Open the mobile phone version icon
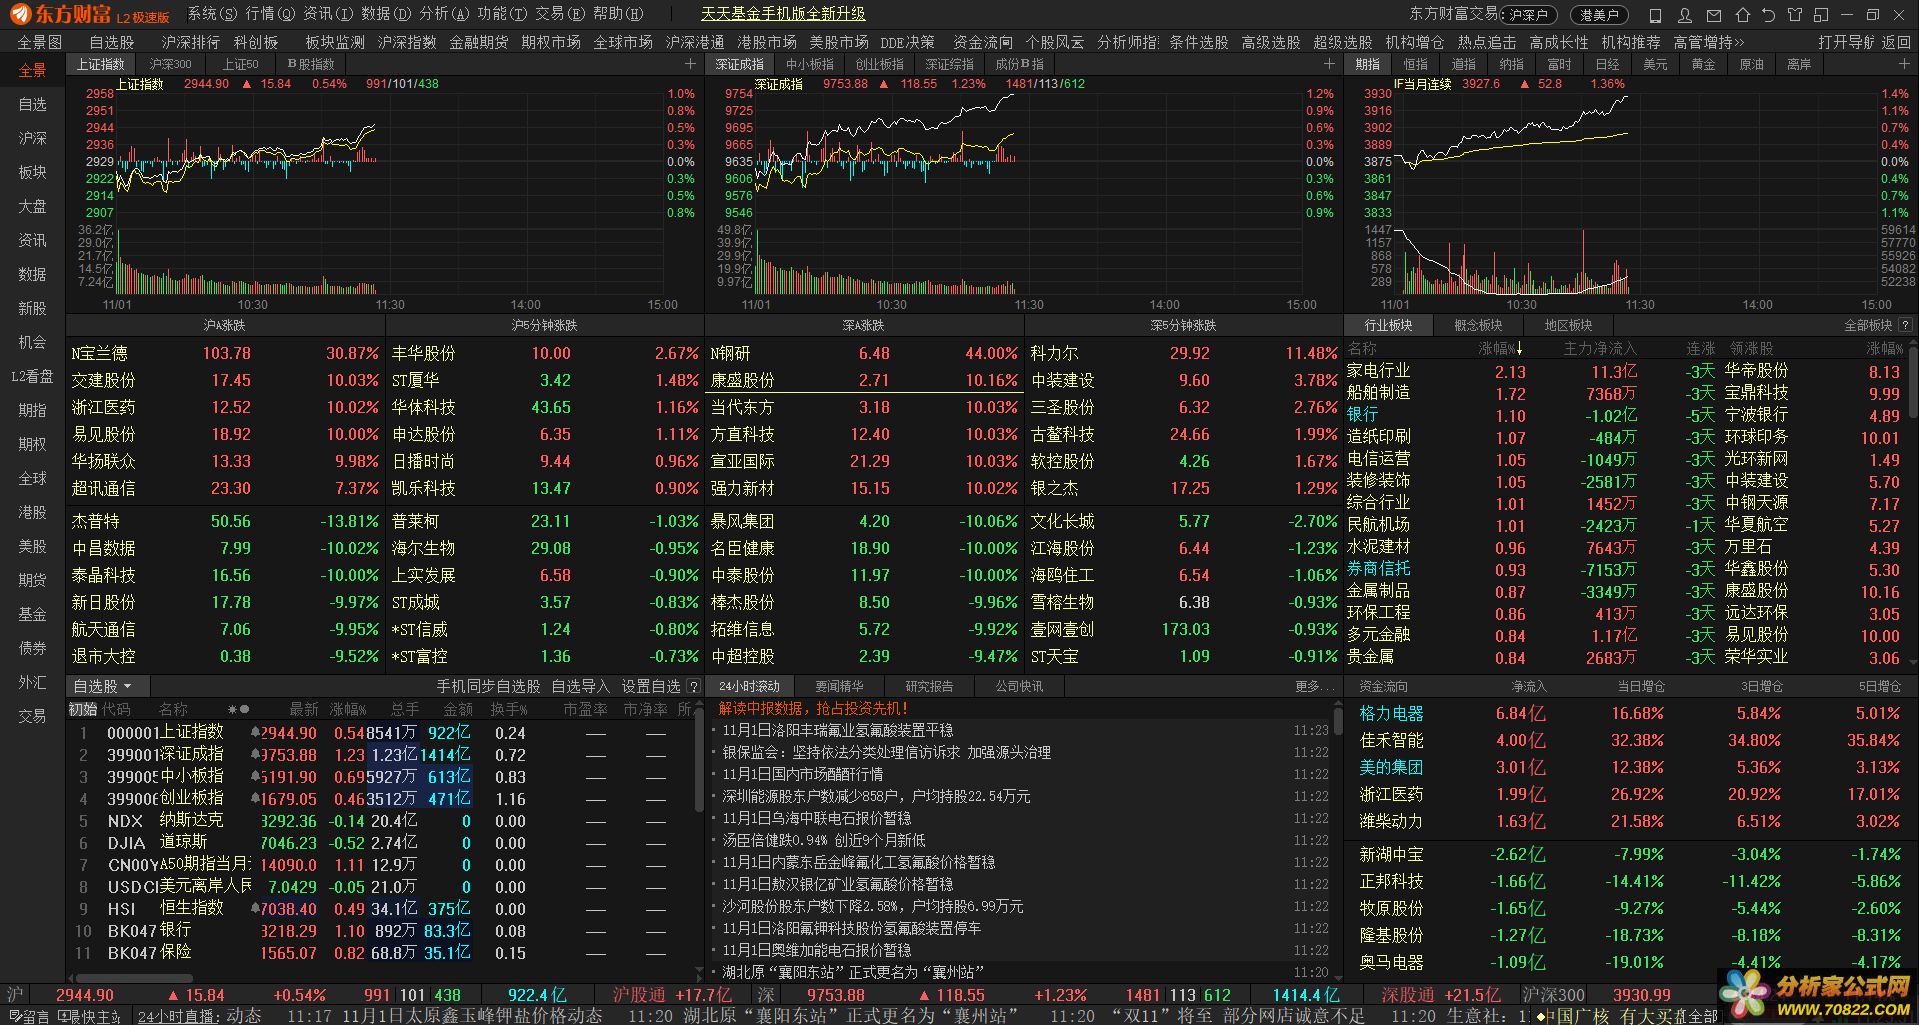Viewport: 1919px width, 1025px height. pos(1655,15)
